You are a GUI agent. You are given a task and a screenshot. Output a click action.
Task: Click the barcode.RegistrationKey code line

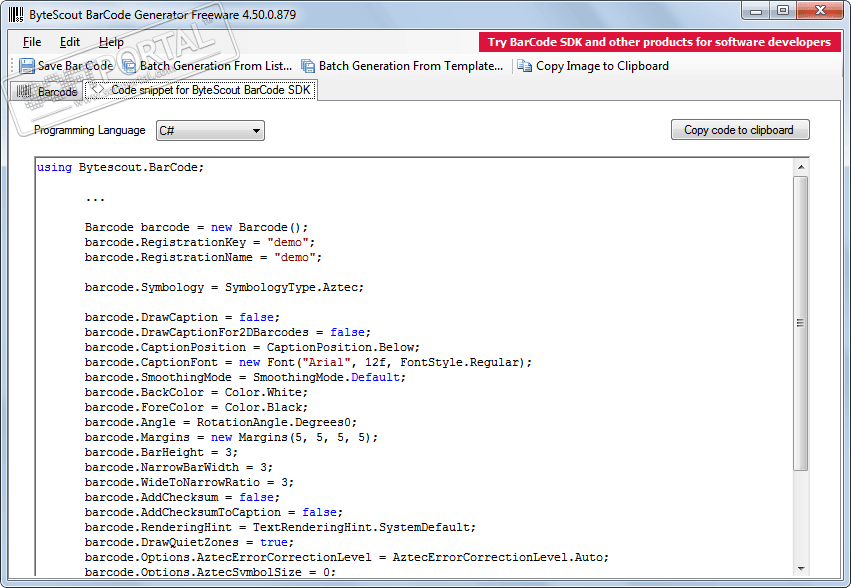[200, 242]
